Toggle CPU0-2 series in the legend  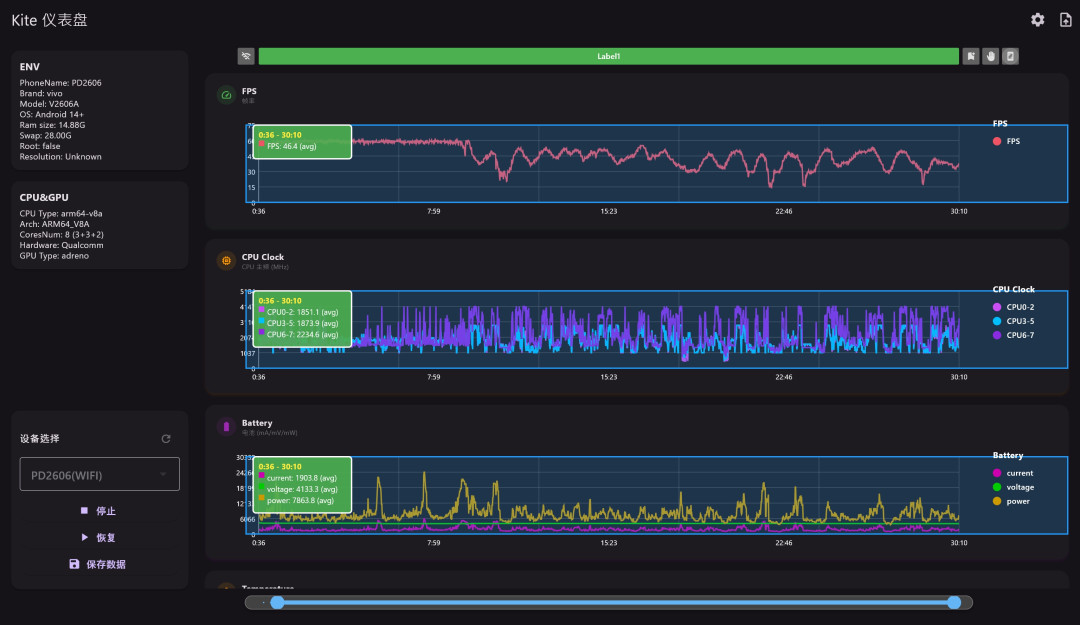pyautogui.click(x=1013, y=307)
